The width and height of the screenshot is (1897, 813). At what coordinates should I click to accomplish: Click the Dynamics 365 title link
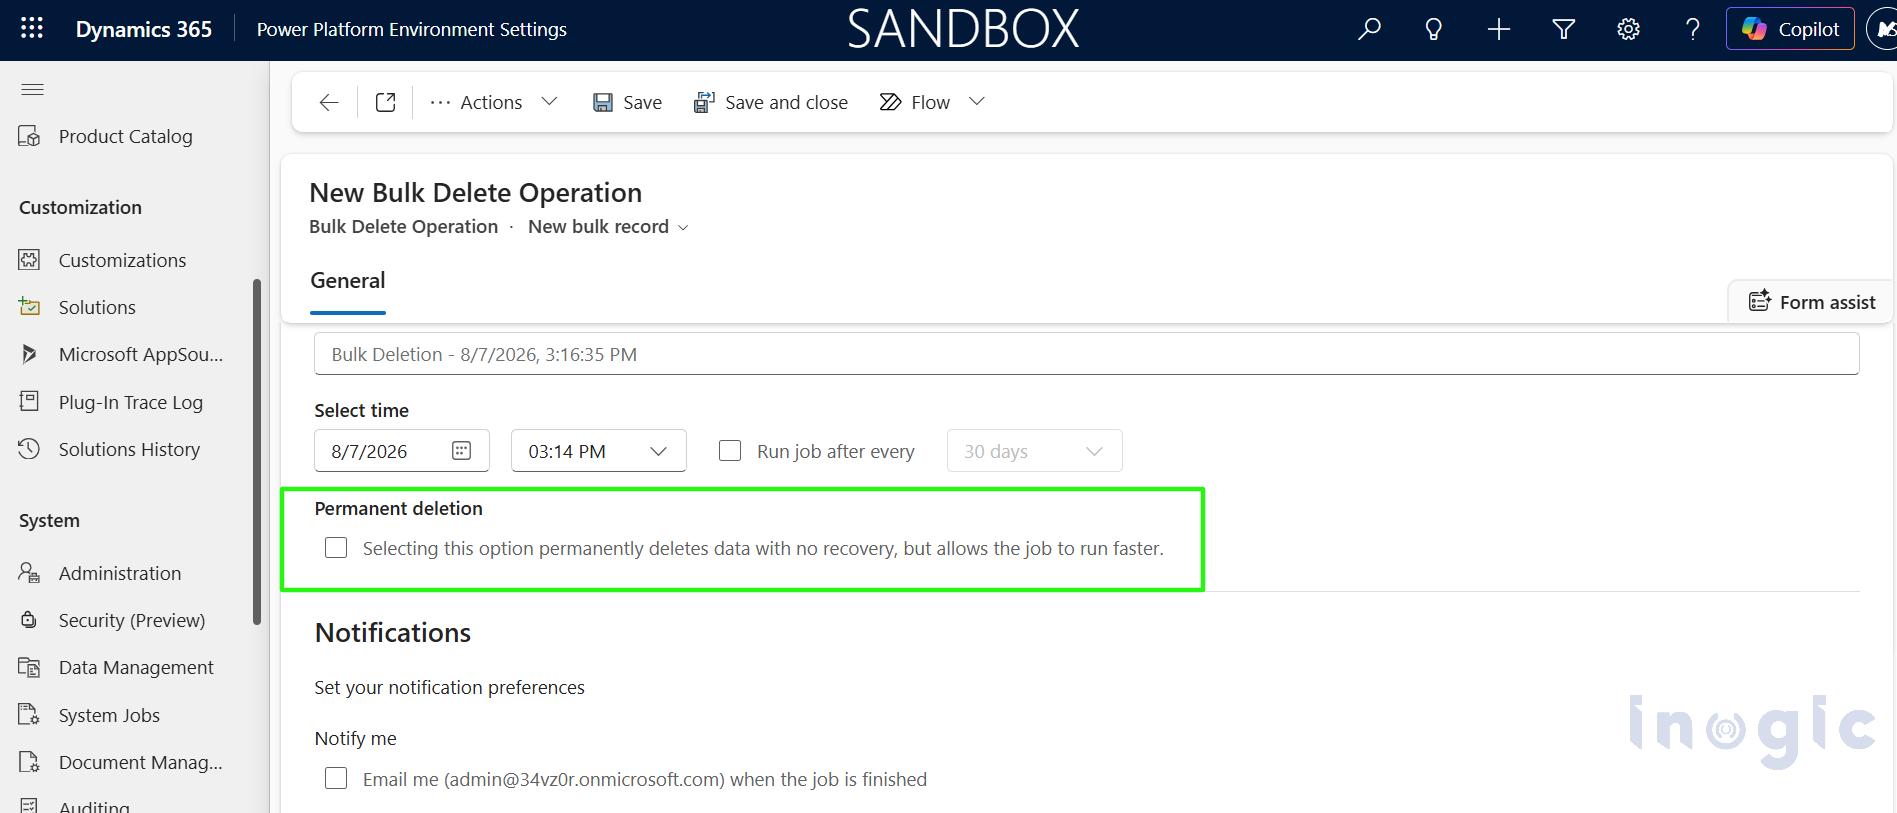click(x=144, y=29)
